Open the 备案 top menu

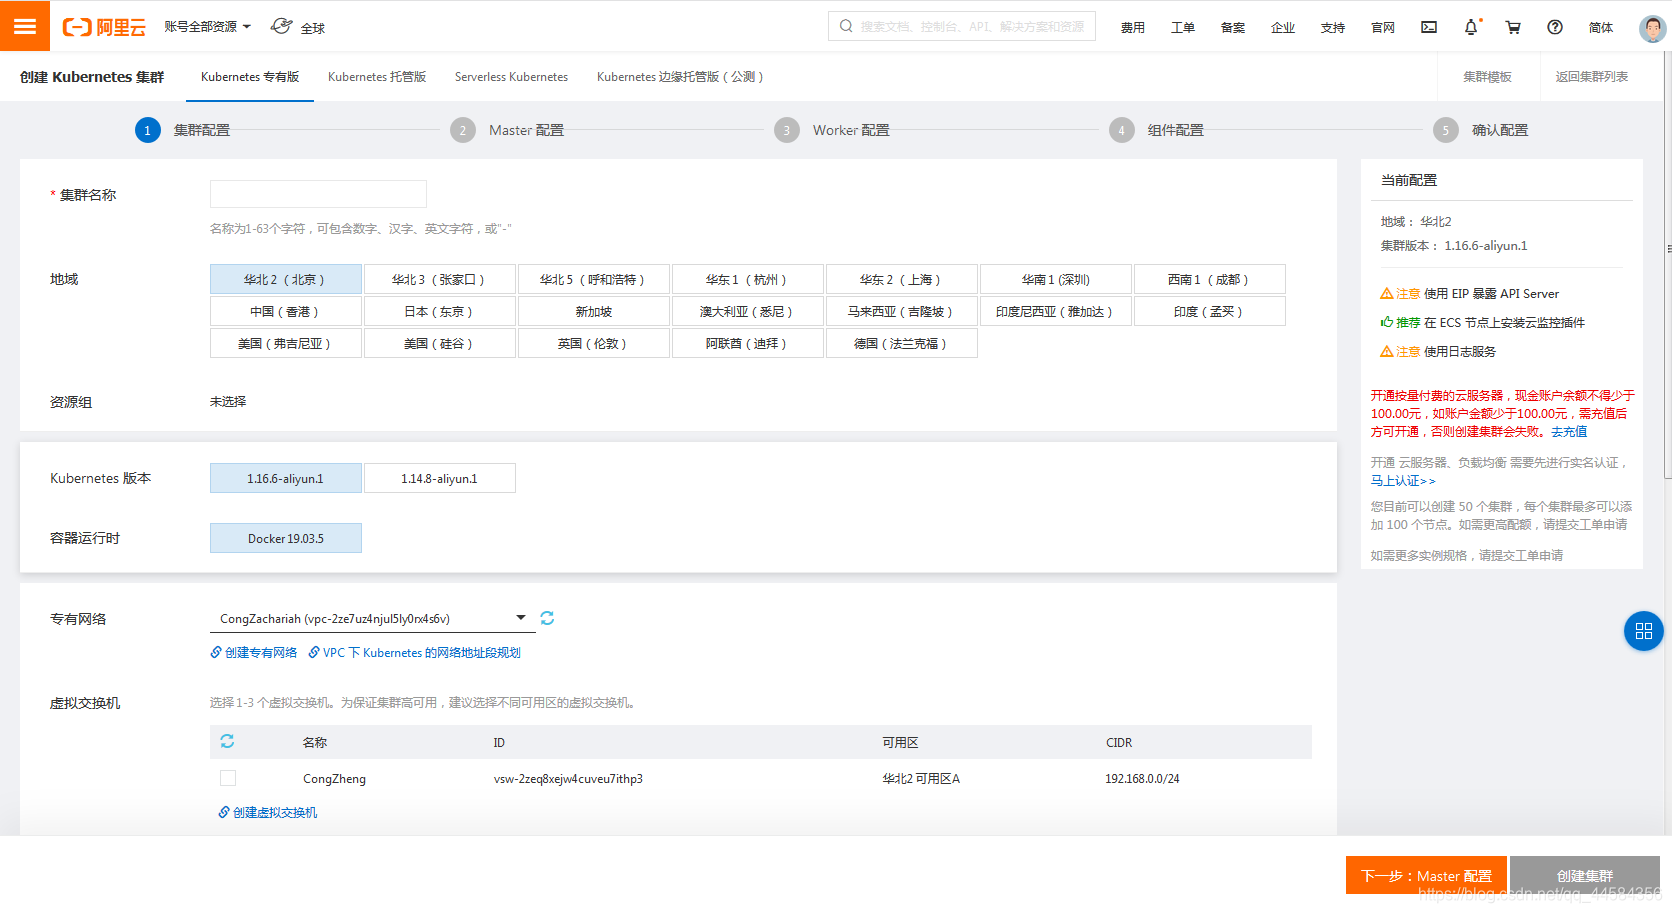(1233, 27)
